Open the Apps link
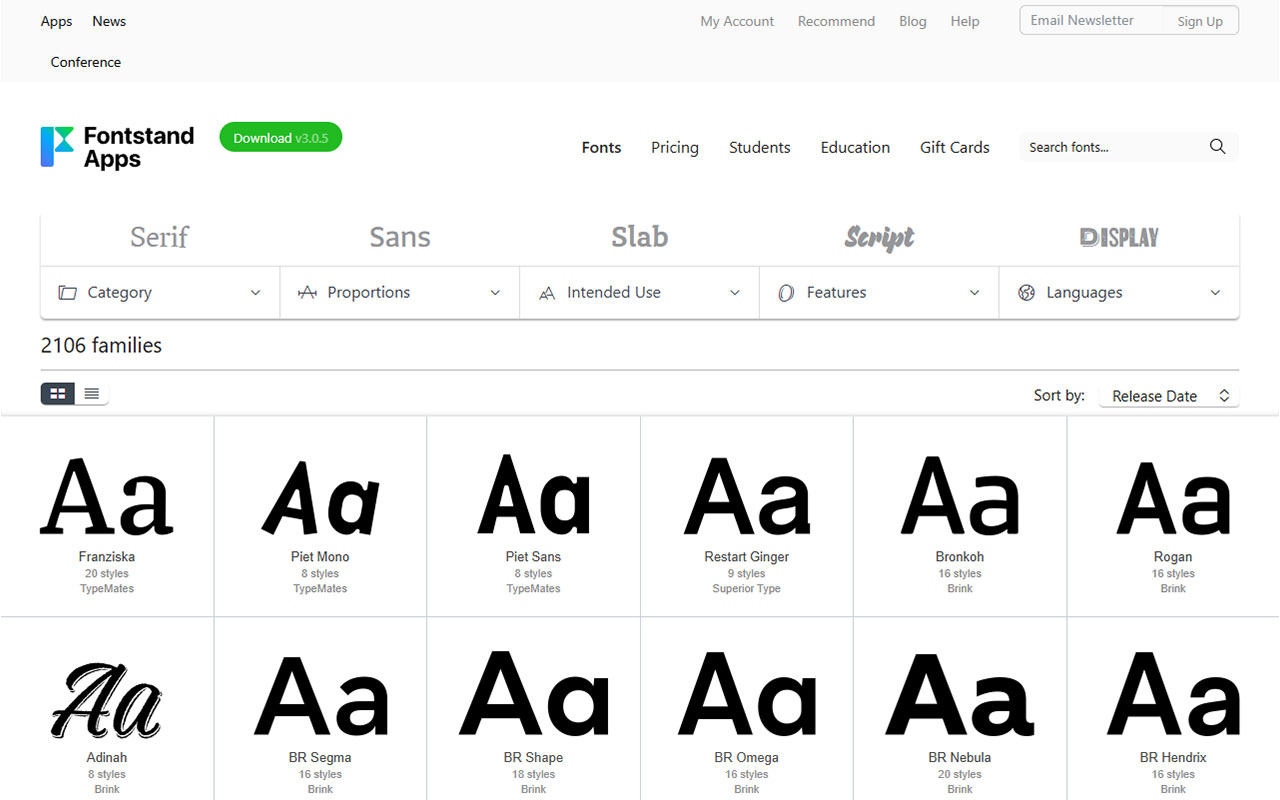This screenshot has width=1280, height=800. tap(56, 21)
